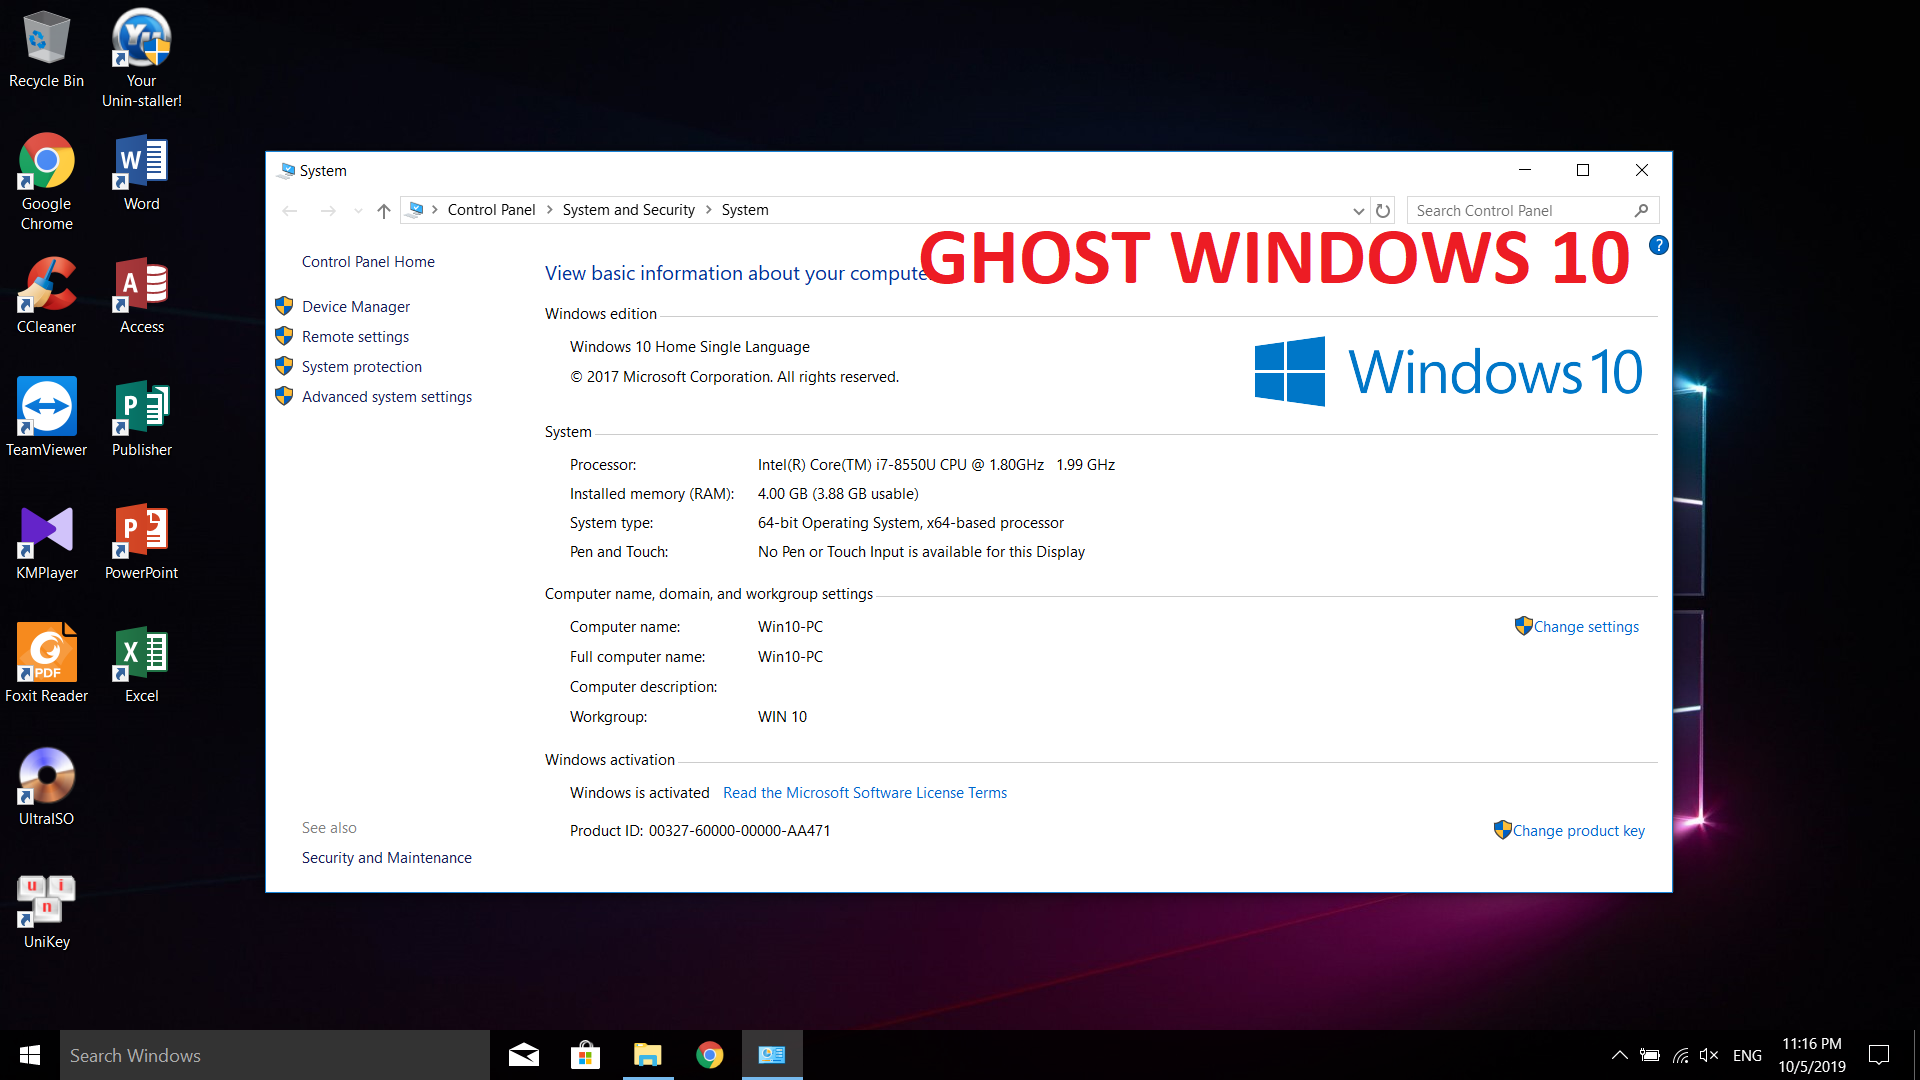Open the Windows Start menu
1920x1080 pixels.
tap(30, 1055)
